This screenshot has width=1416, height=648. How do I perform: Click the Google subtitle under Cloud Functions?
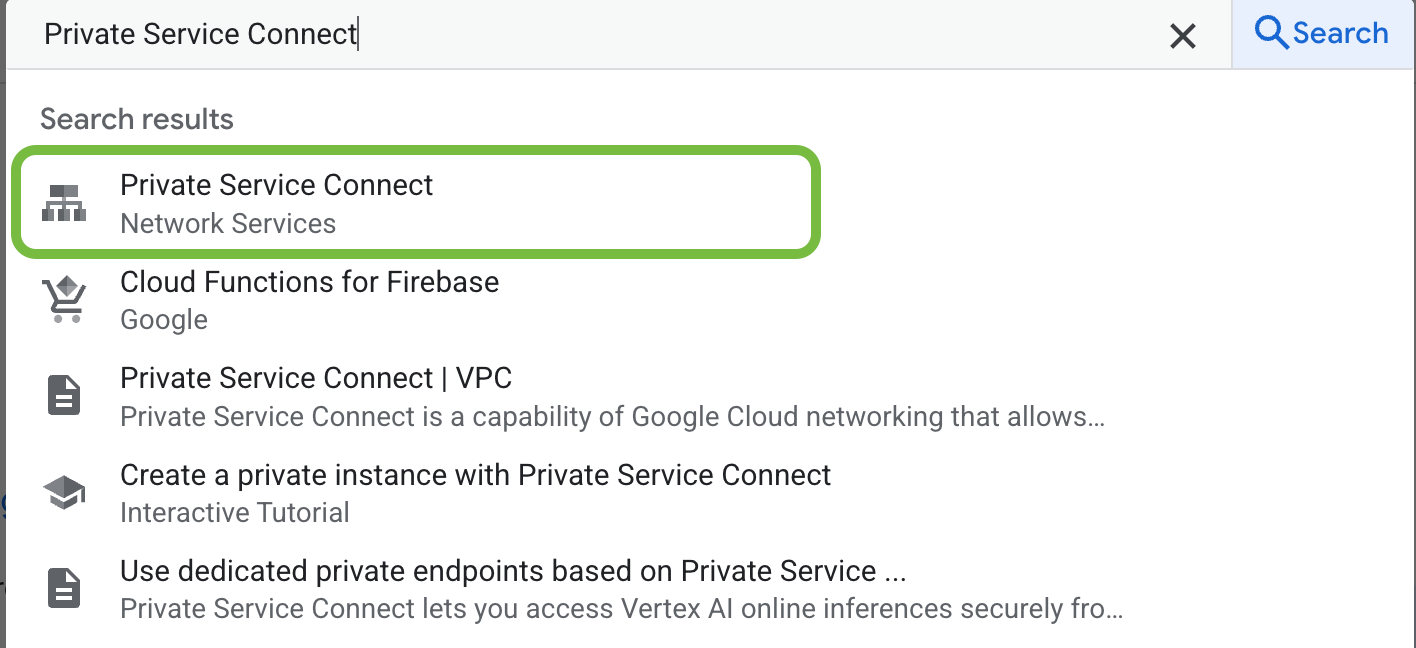click(x=163, y=320)
